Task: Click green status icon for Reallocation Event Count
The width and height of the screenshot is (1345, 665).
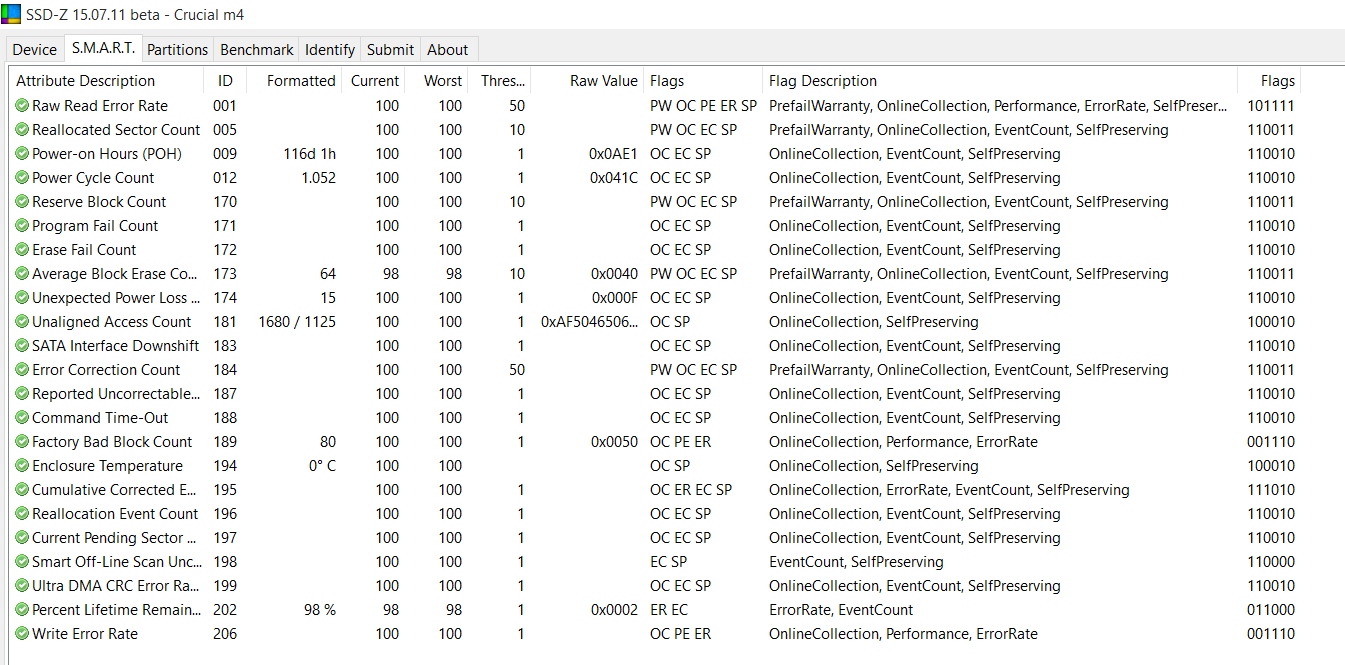Action: point(22,514)
